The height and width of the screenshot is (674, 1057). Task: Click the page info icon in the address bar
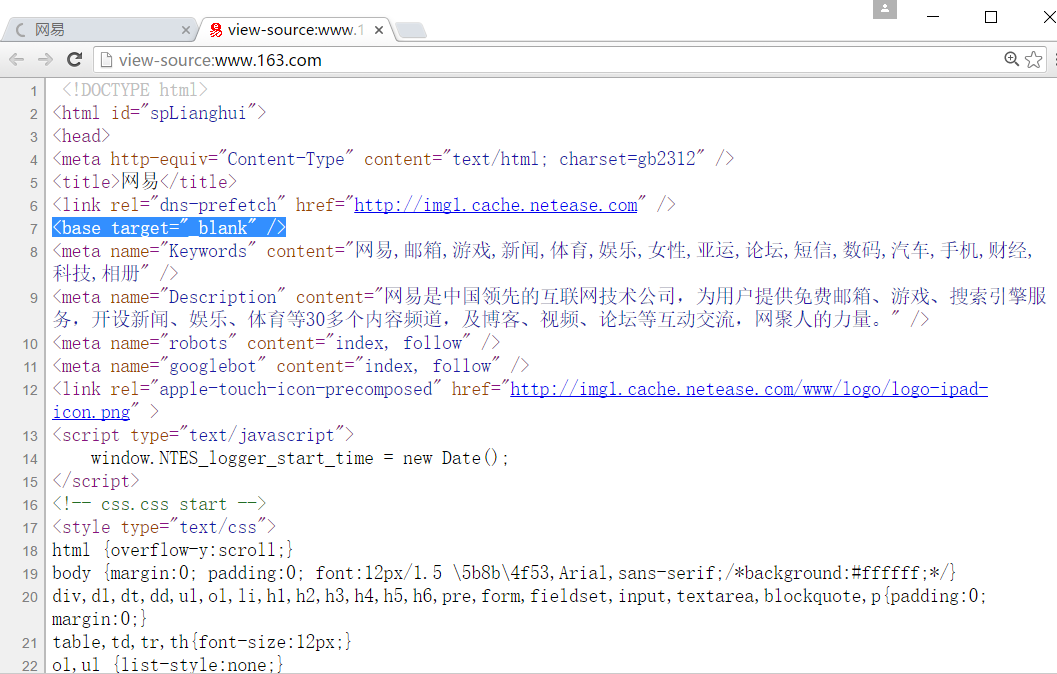(x=106, y=60)
